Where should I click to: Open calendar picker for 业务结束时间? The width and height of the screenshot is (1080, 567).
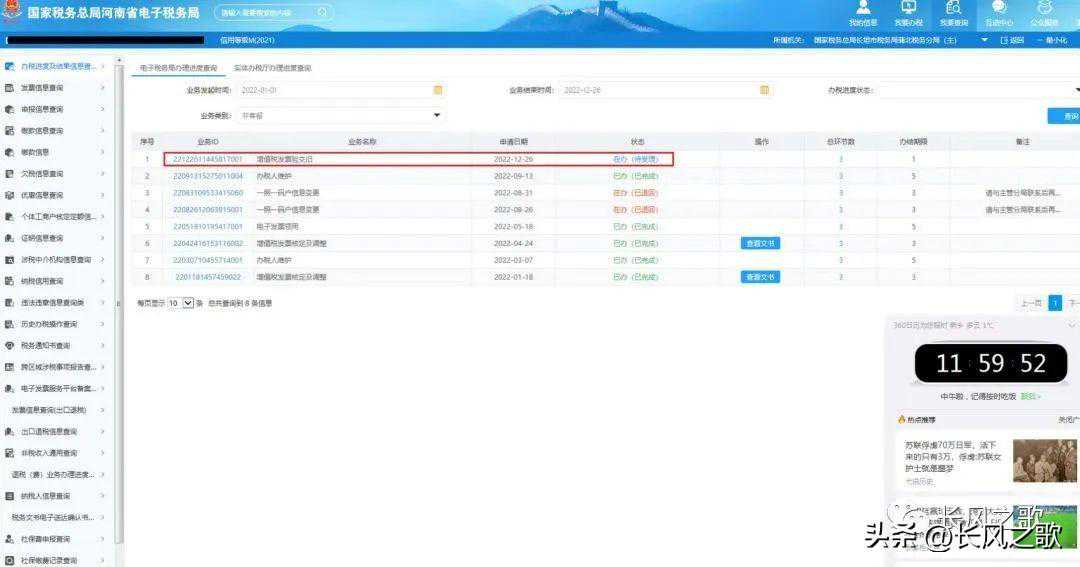764,90
